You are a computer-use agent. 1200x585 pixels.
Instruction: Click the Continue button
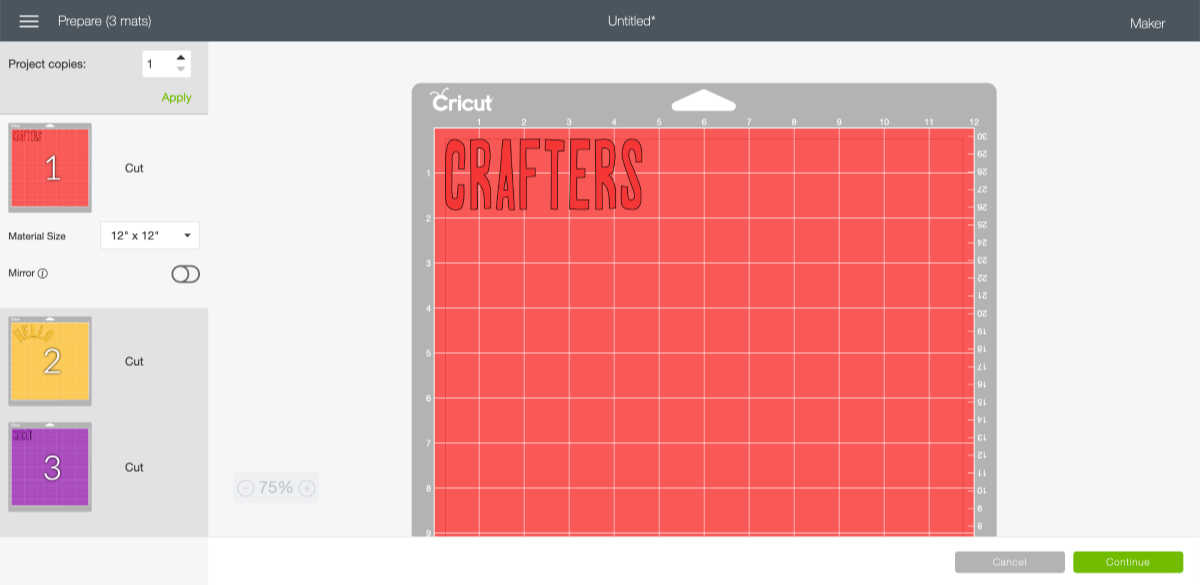pyautogui.click(x=1128, y=562)
